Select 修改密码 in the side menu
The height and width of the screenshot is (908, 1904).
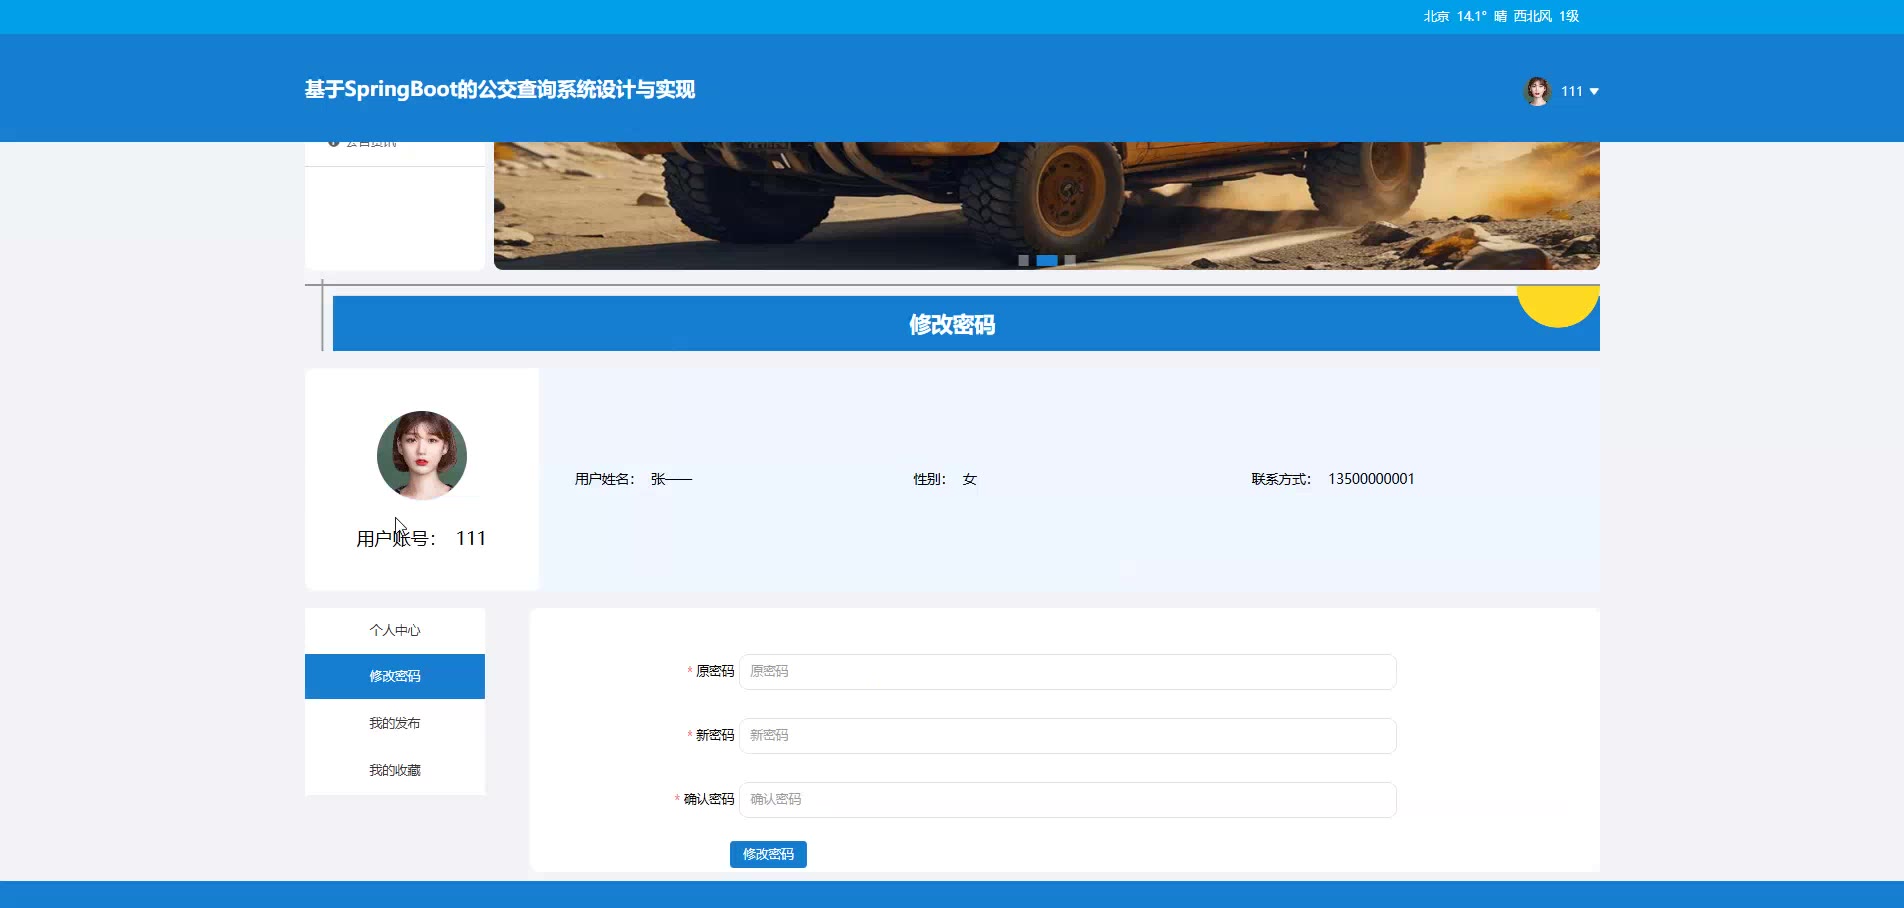coord(395,676)
